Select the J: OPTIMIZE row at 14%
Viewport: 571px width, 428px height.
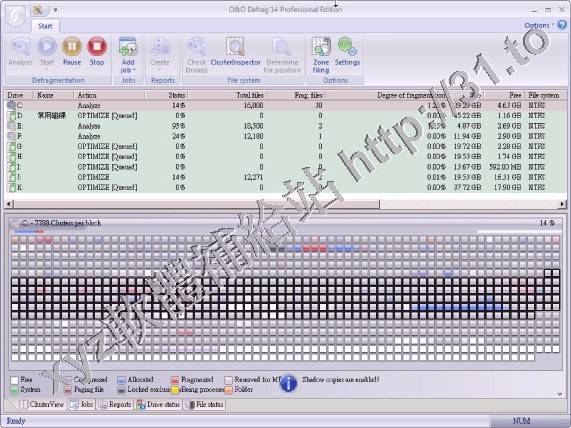pos(286,177)
